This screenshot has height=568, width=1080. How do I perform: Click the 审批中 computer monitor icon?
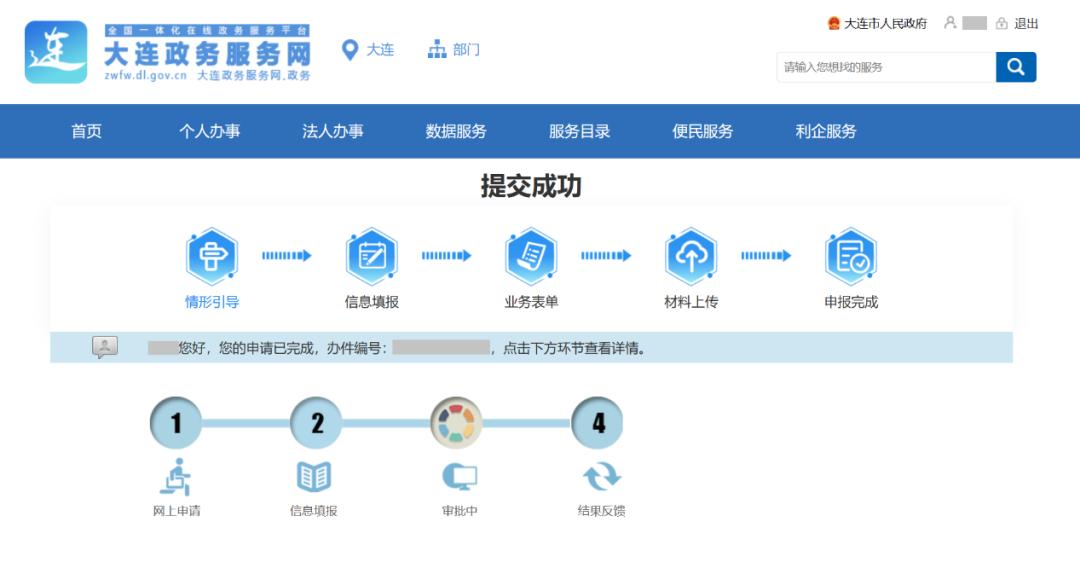click(x=459, y=476)
